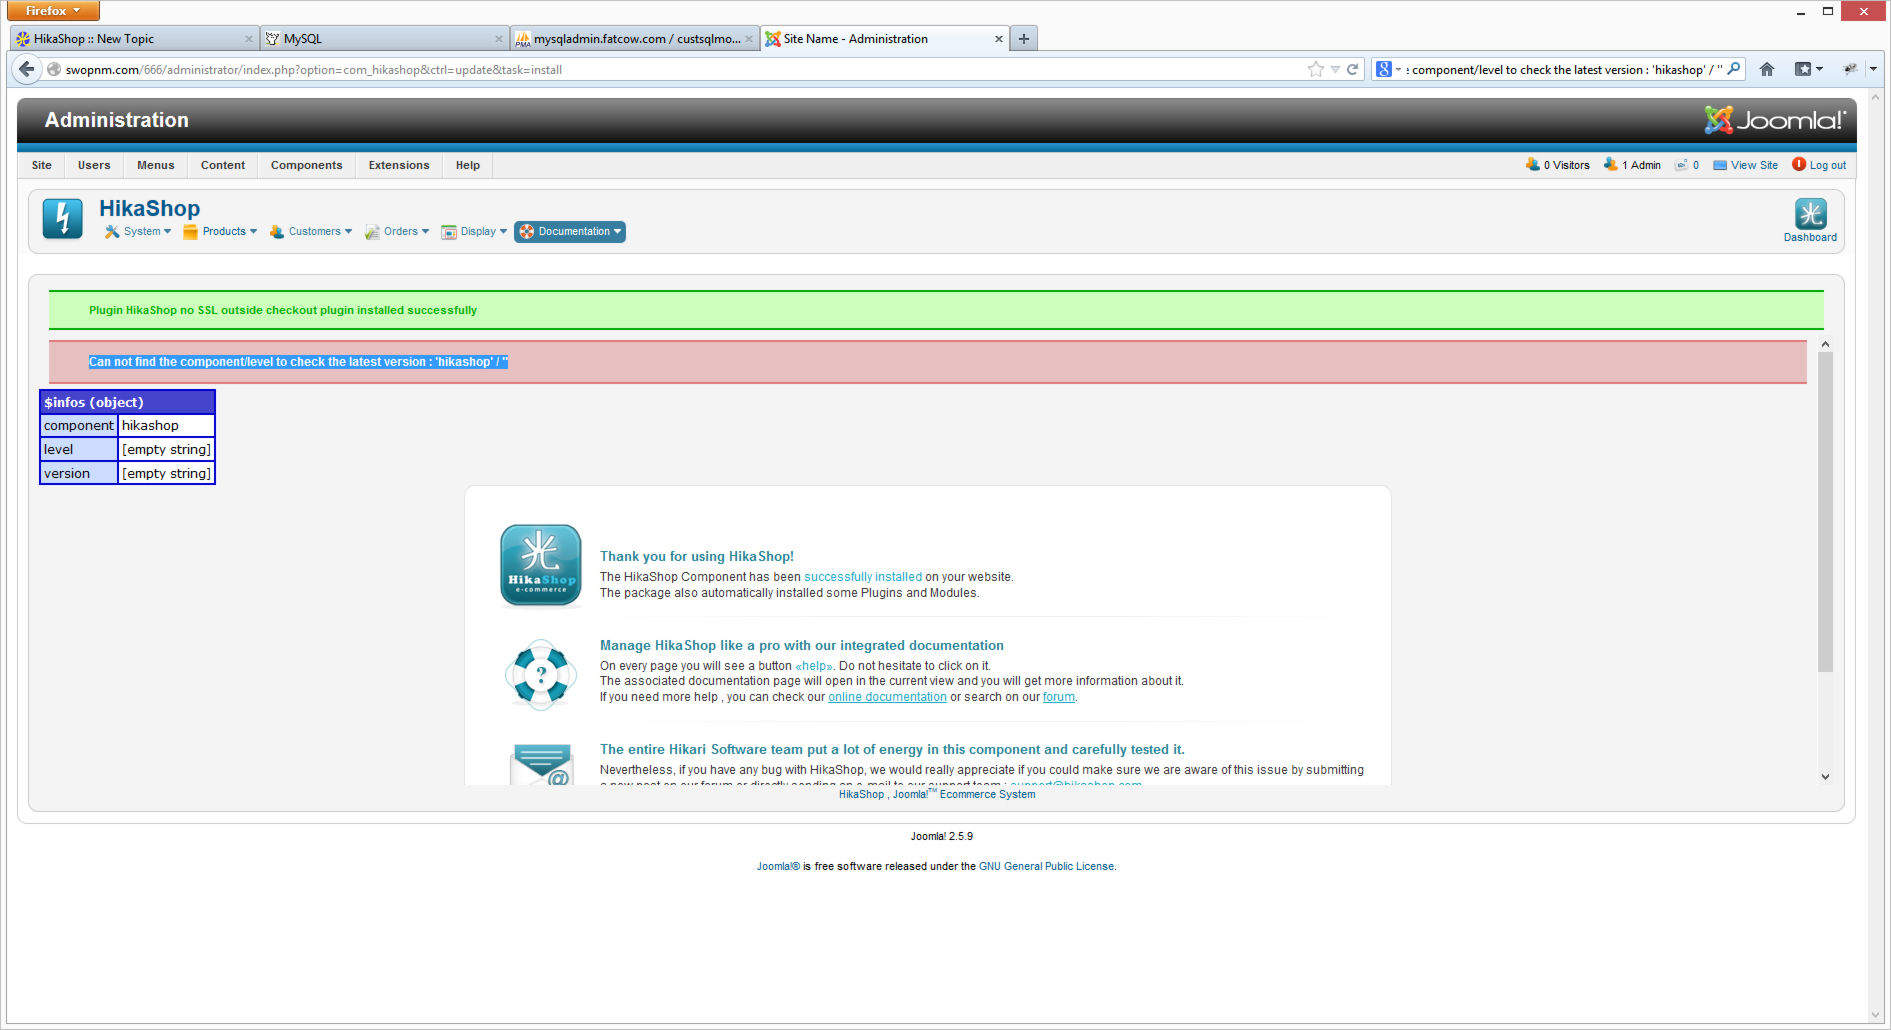The image size is (1891, 1030).
Task: Open the Users menu
Action: [94, 165]
